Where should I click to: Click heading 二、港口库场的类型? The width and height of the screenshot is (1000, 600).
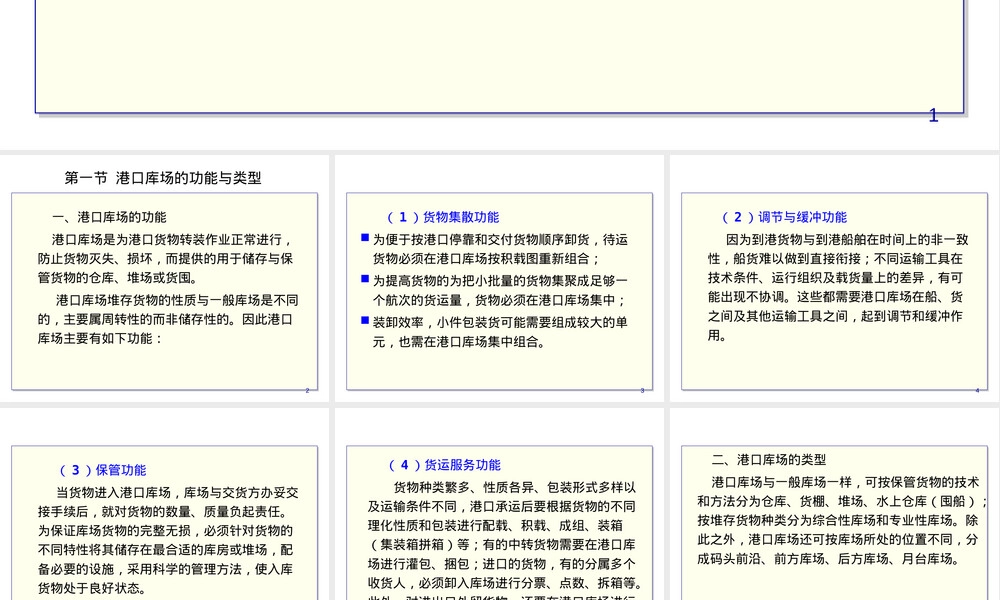click(768, 460)
